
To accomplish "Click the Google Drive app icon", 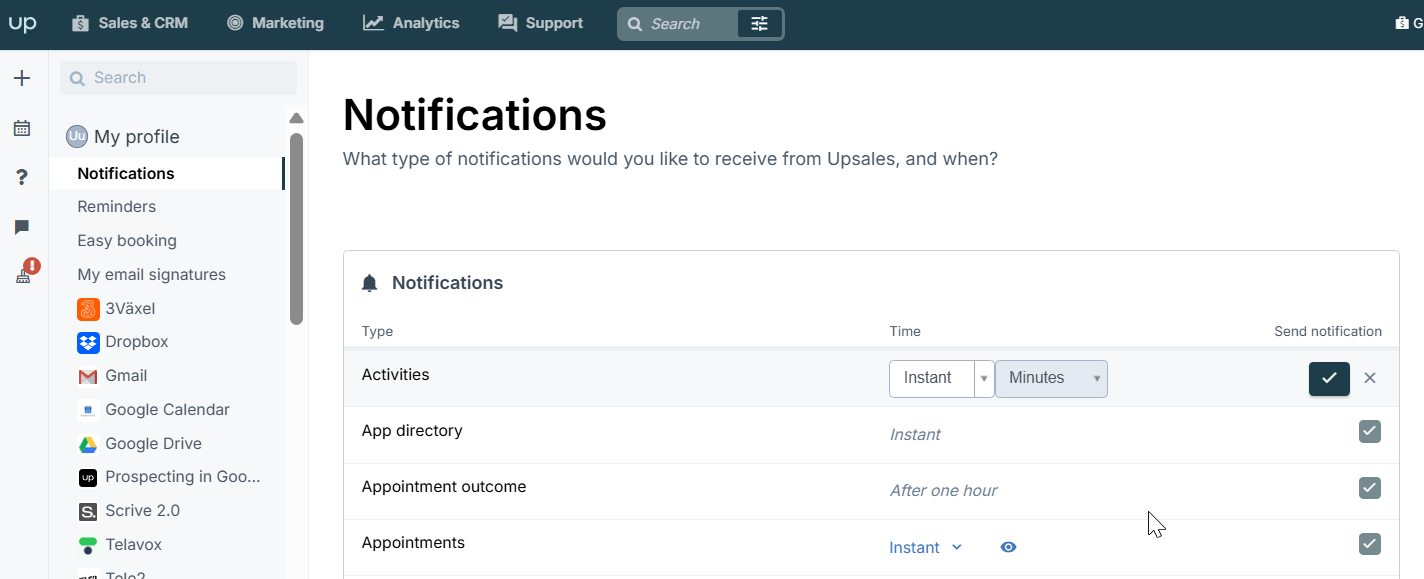I will tap(88, 444).
